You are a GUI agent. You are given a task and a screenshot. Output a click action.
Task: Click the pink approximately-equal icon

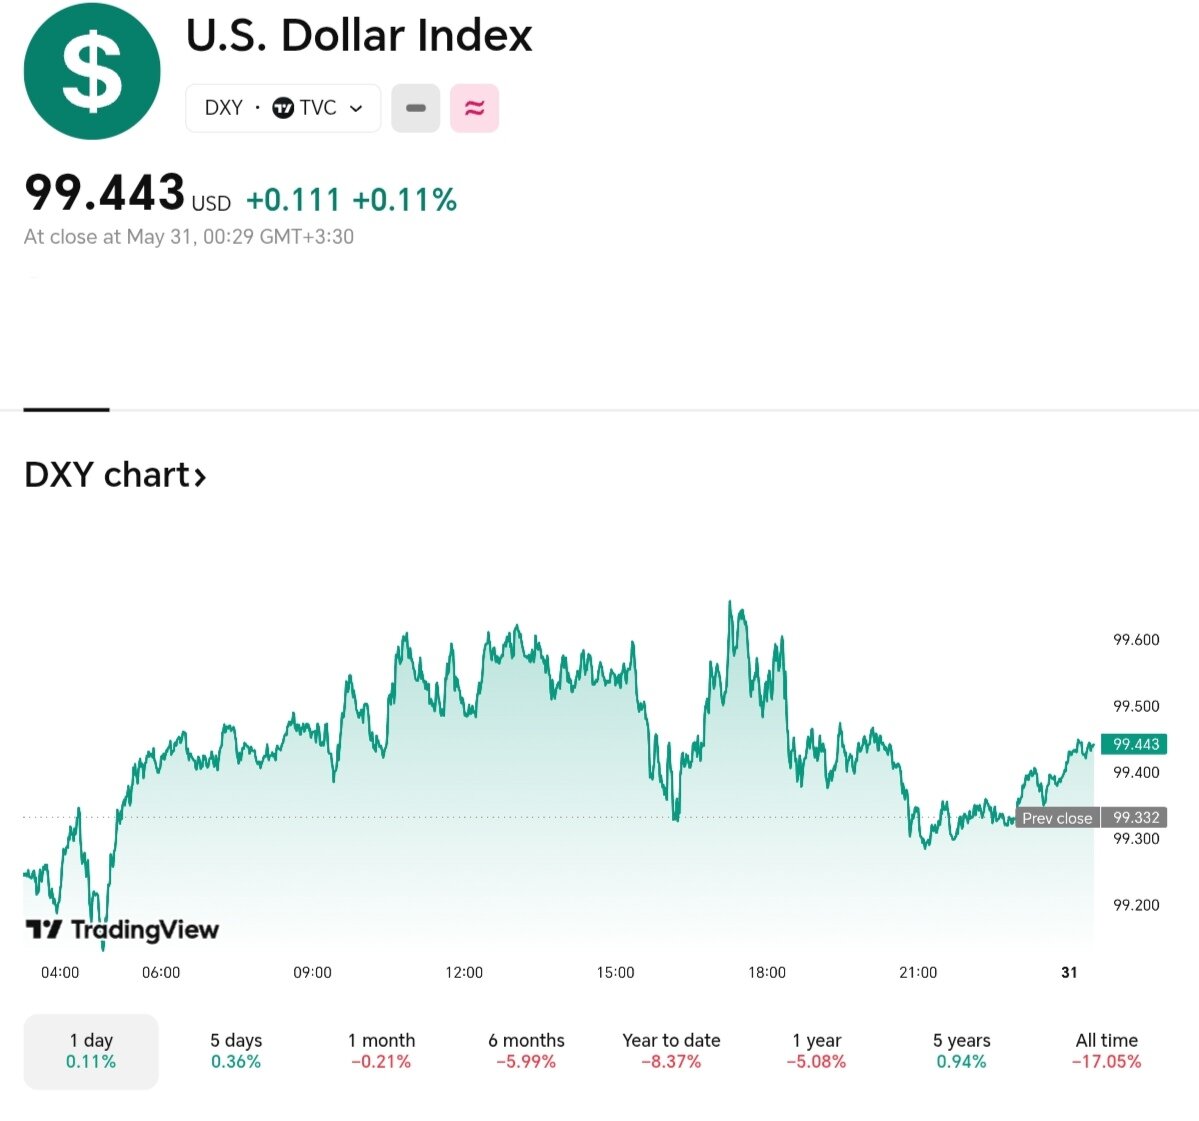[x=474, y=108]
